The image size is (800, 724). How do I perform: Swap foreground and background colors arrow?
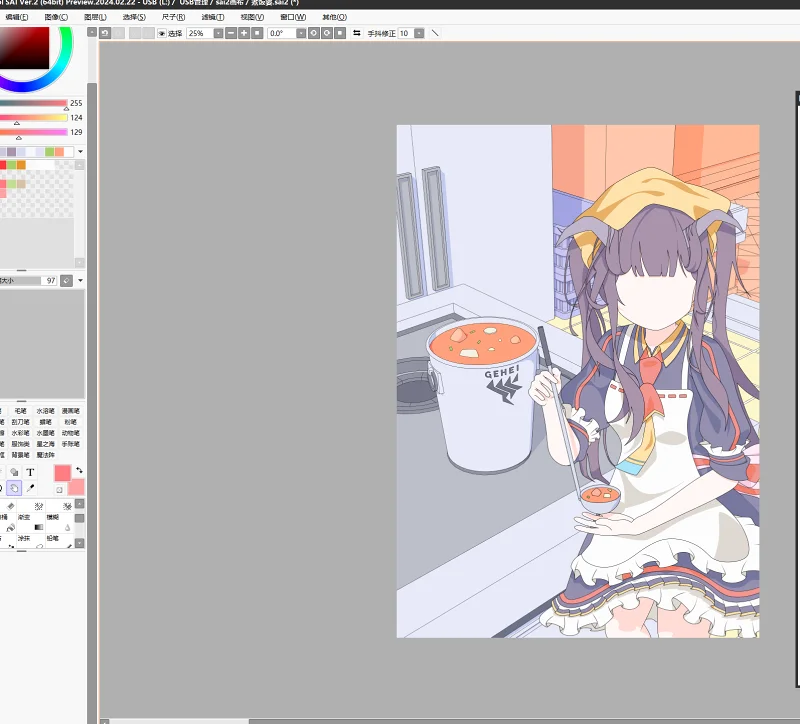coord(79,470)
